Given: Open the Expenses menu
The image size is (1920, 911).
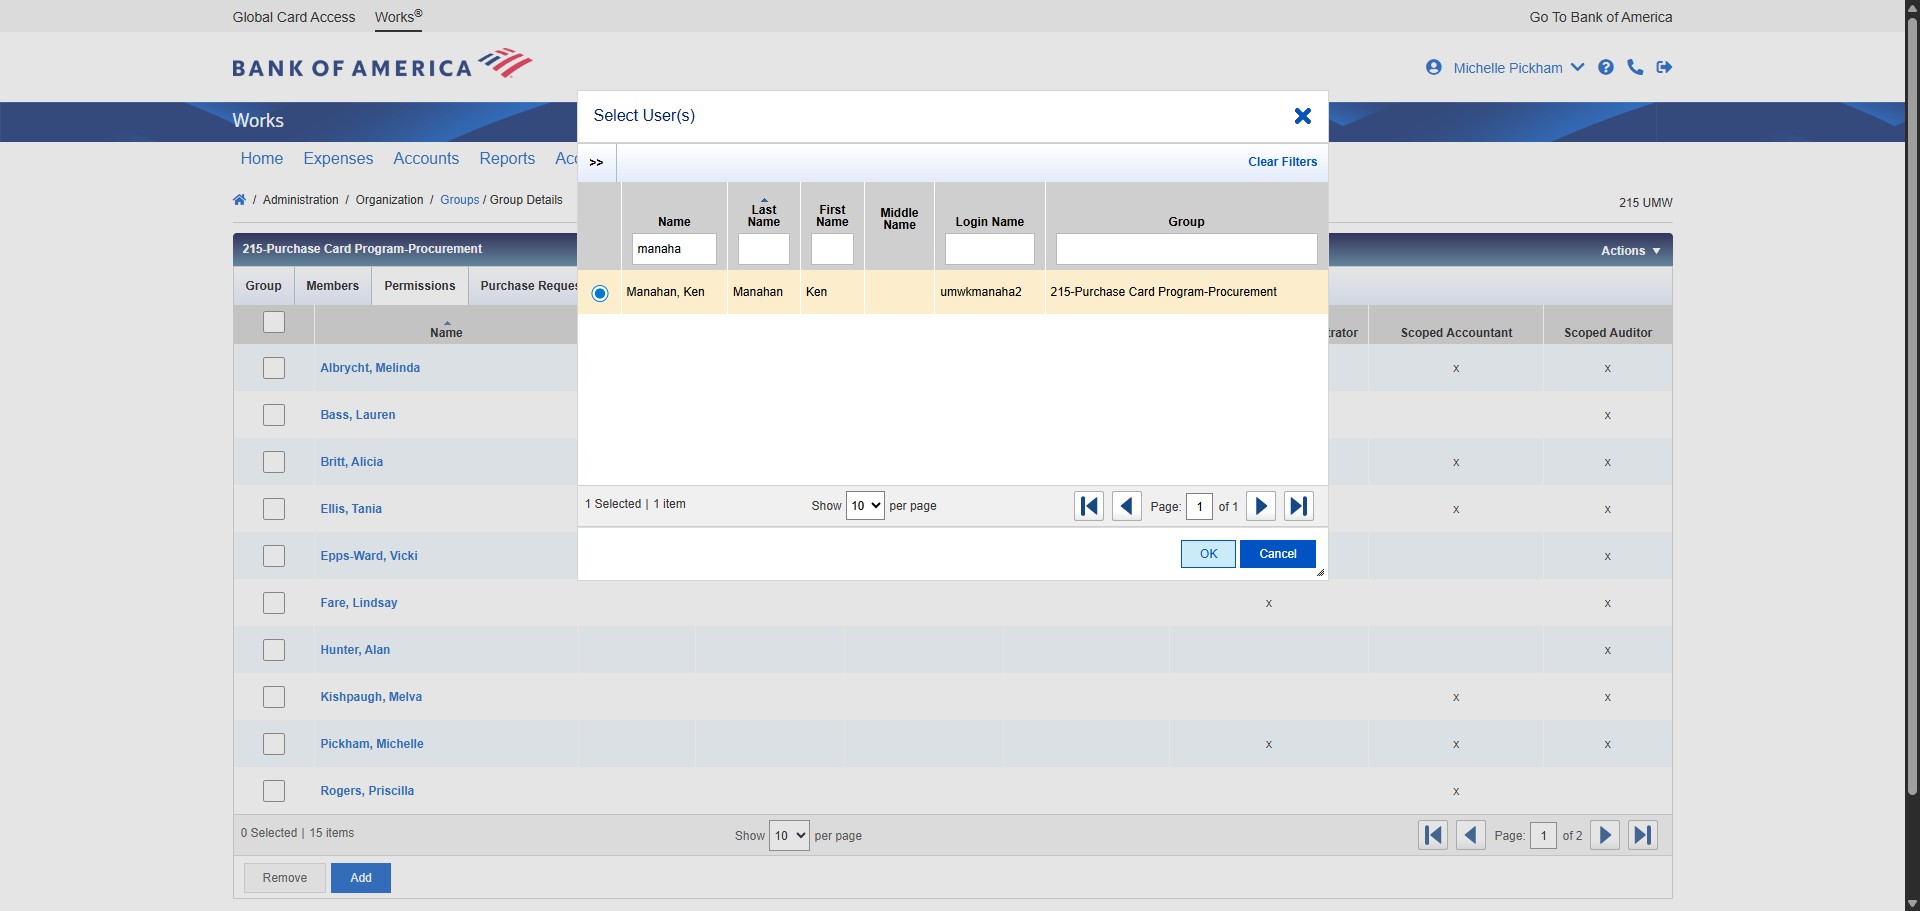Looking at the screenshot, I should [x=338, y=159].
